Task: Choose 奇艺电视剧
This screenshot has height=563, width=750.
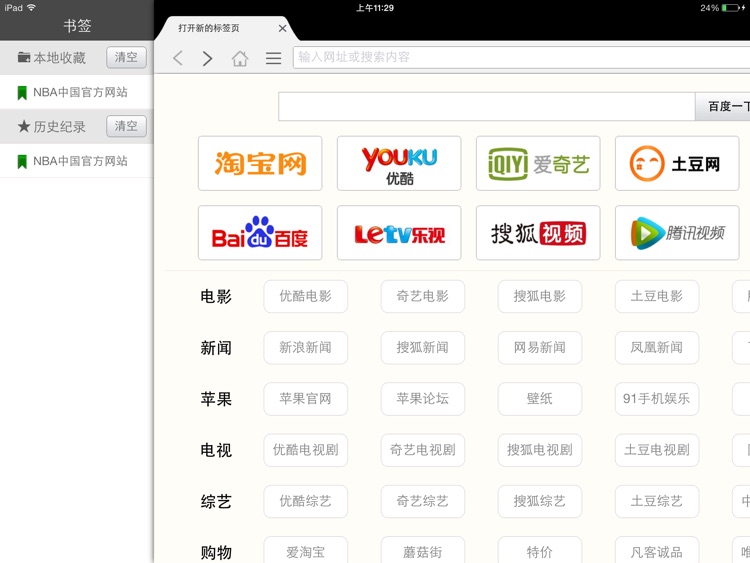Action: [423, 450]
